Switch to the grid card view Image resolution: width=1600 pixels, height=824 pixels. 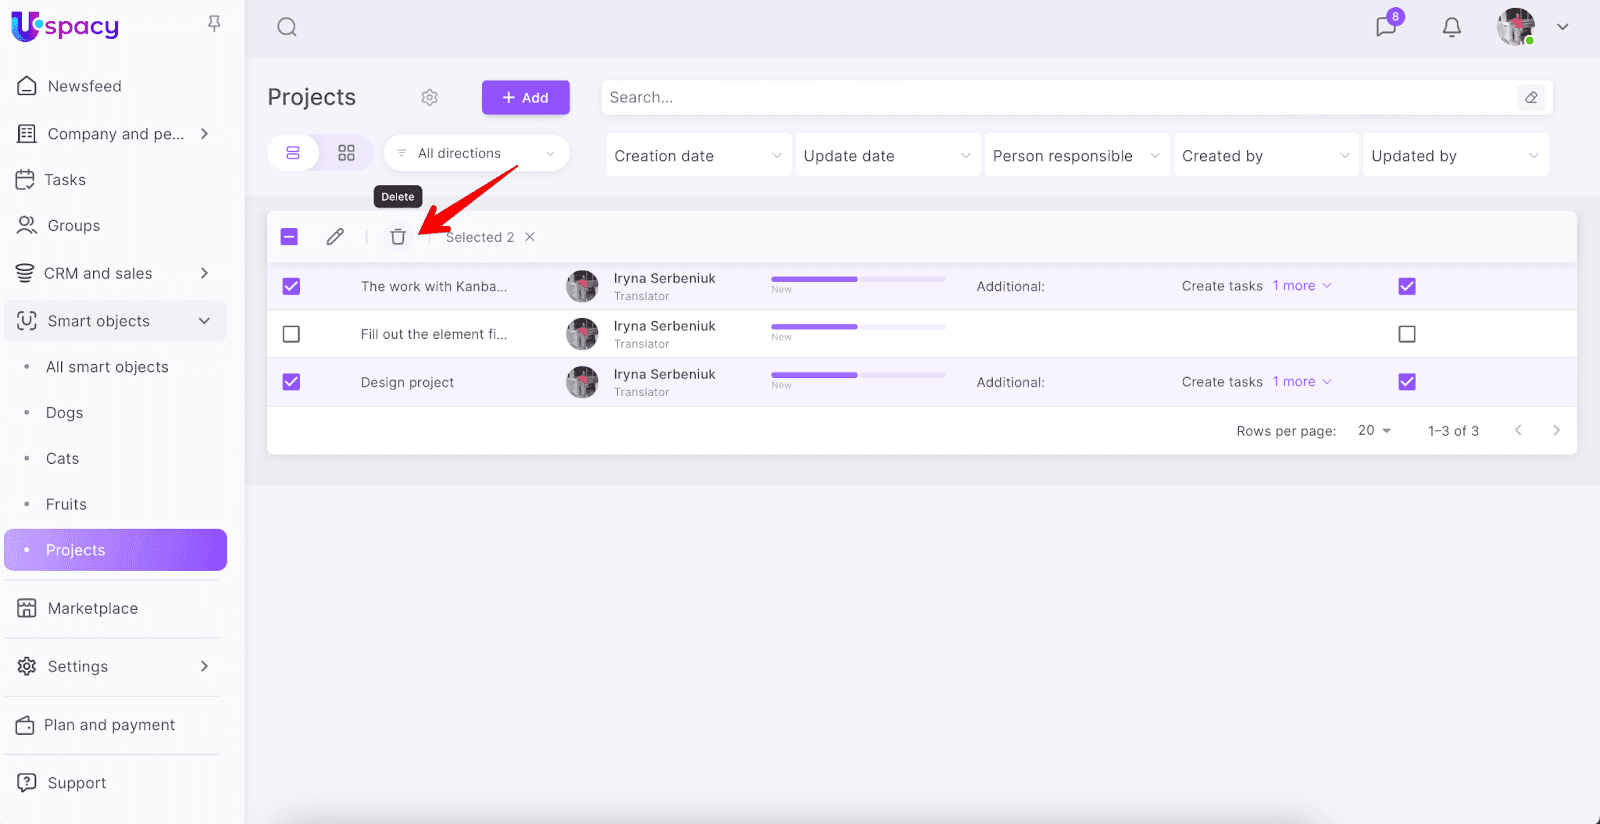(x=346, y=153)
